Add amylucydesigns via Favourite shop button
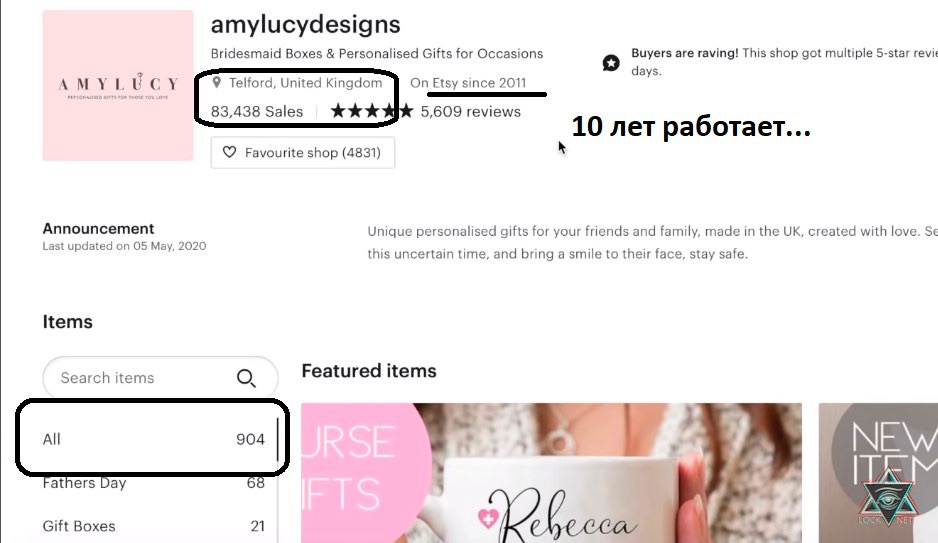The image size is (938, 543). (x=303, y=152)
